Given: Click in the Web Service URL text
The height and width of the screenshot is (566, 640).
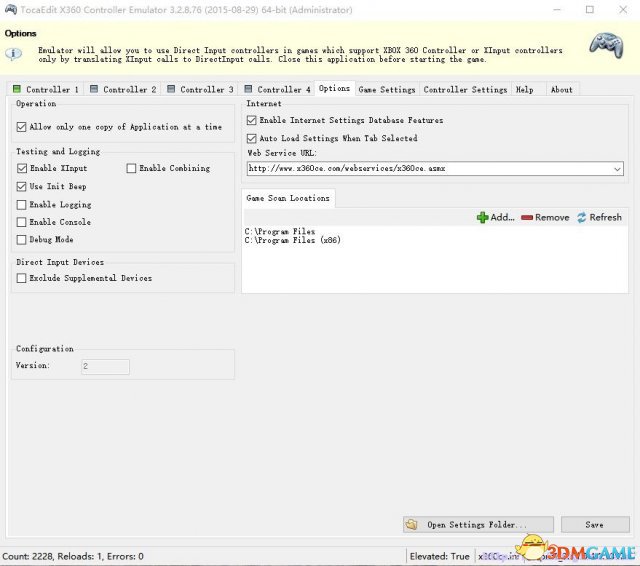Looking at the screenshot, I should pyautogui.click(x=347, y=169).
